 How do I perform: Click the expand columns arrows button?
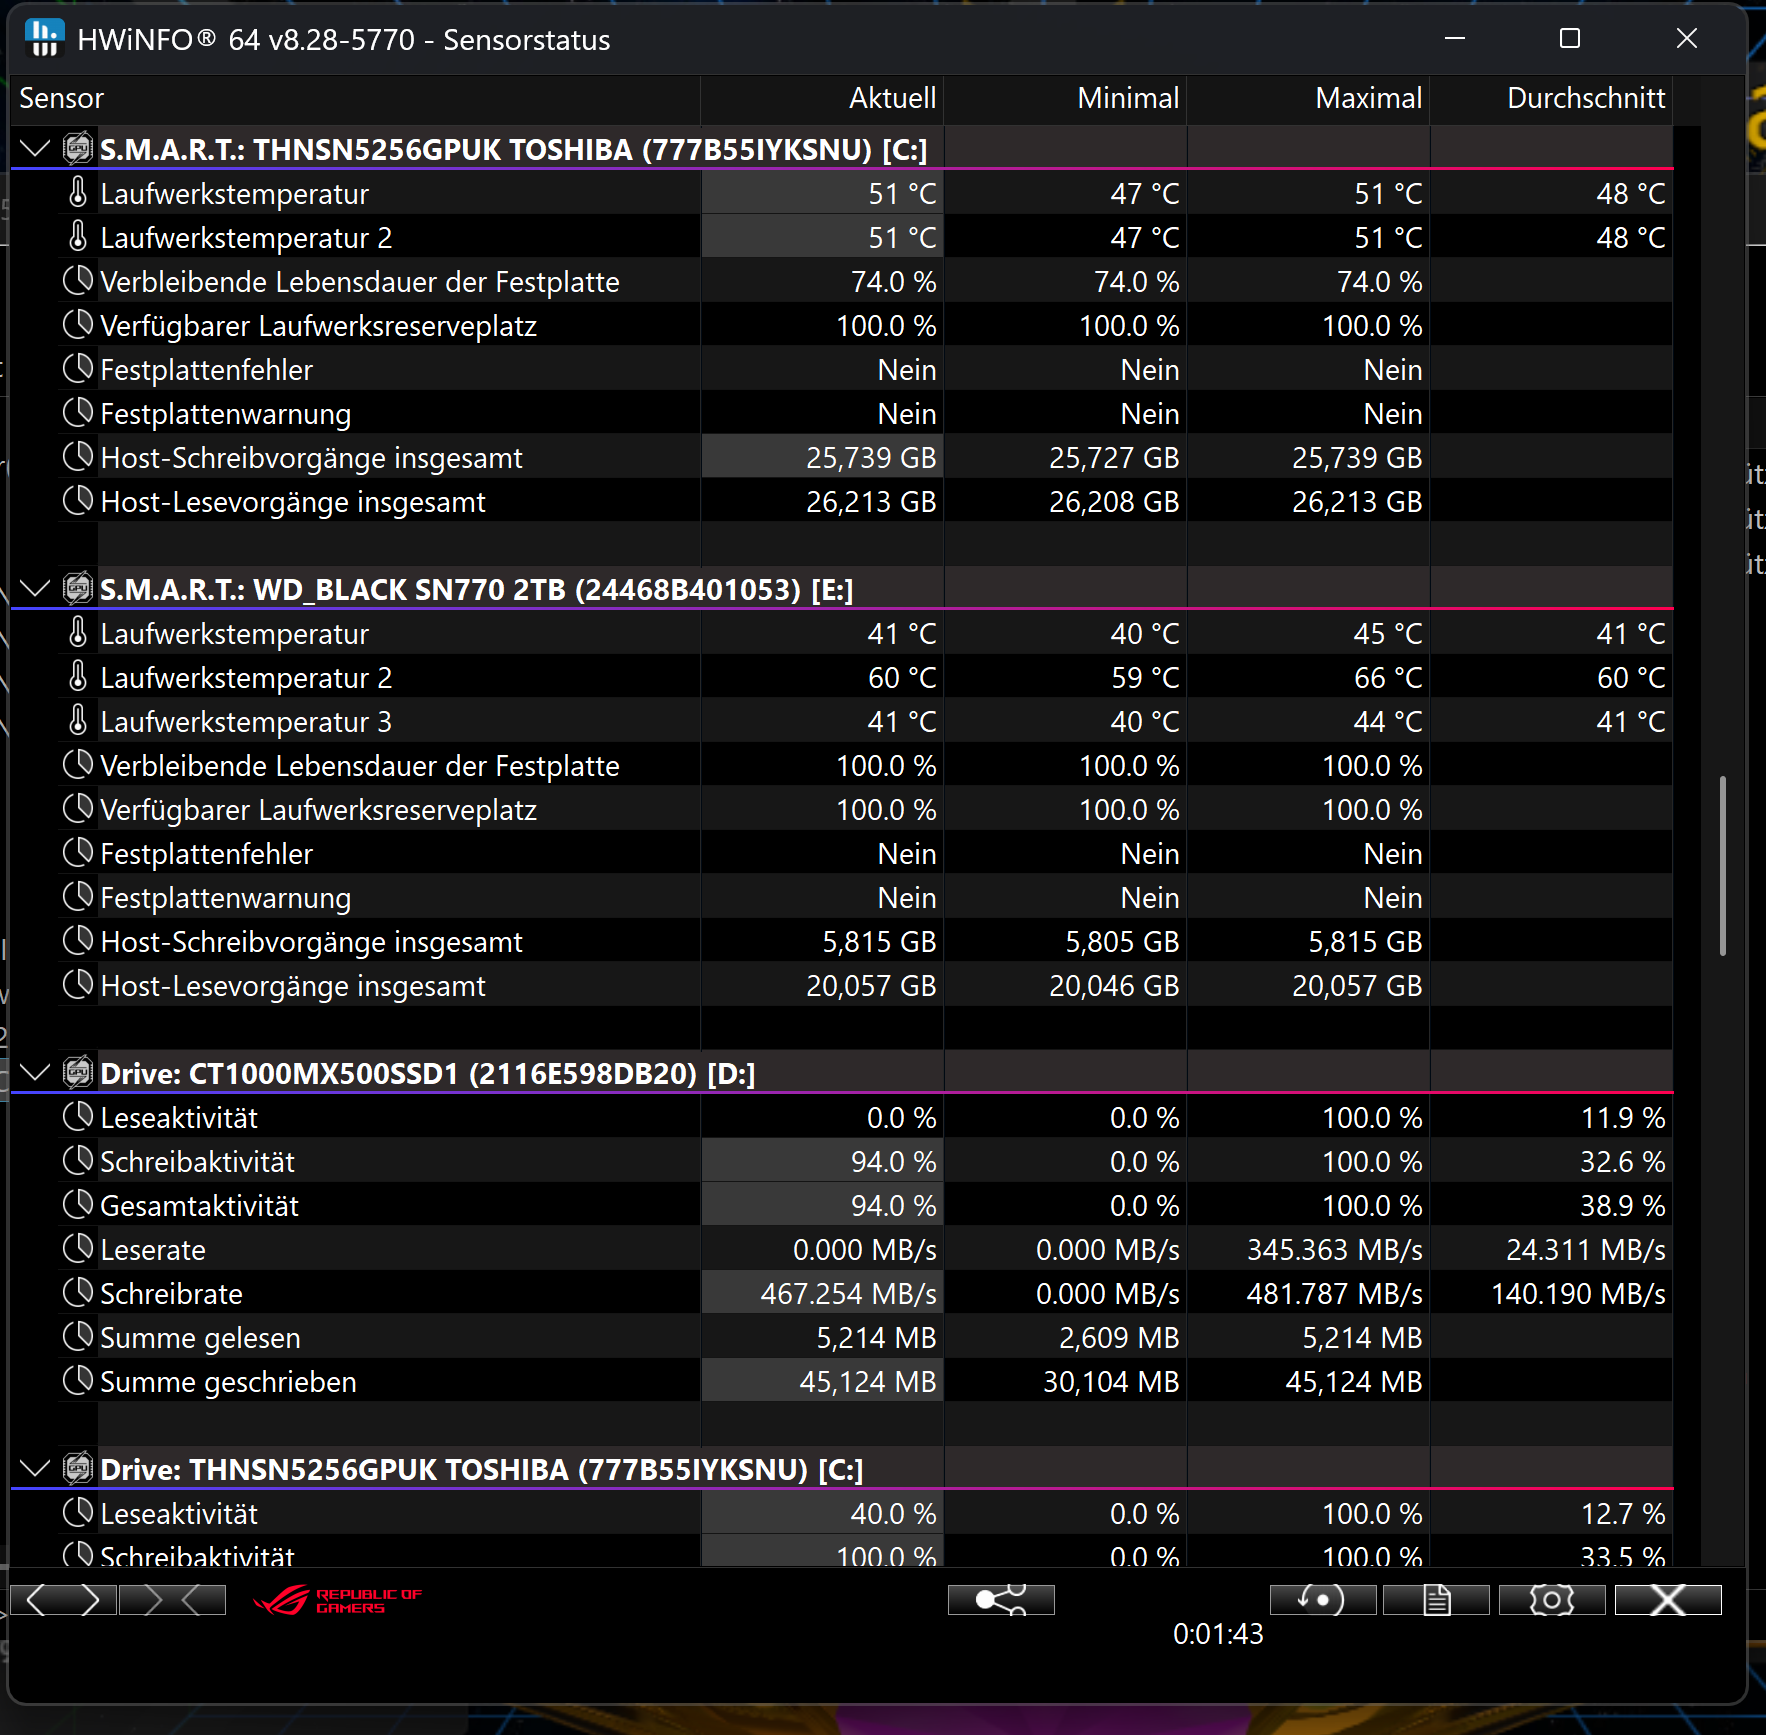63,1600
